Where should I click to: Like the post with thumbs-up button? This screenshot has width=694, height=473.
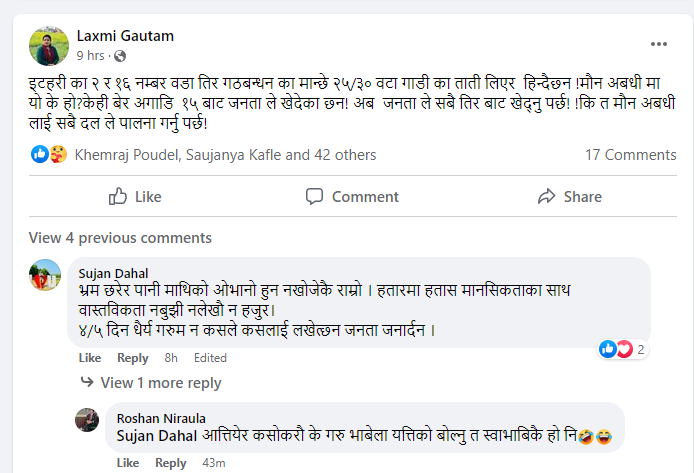tap(135, 197)
